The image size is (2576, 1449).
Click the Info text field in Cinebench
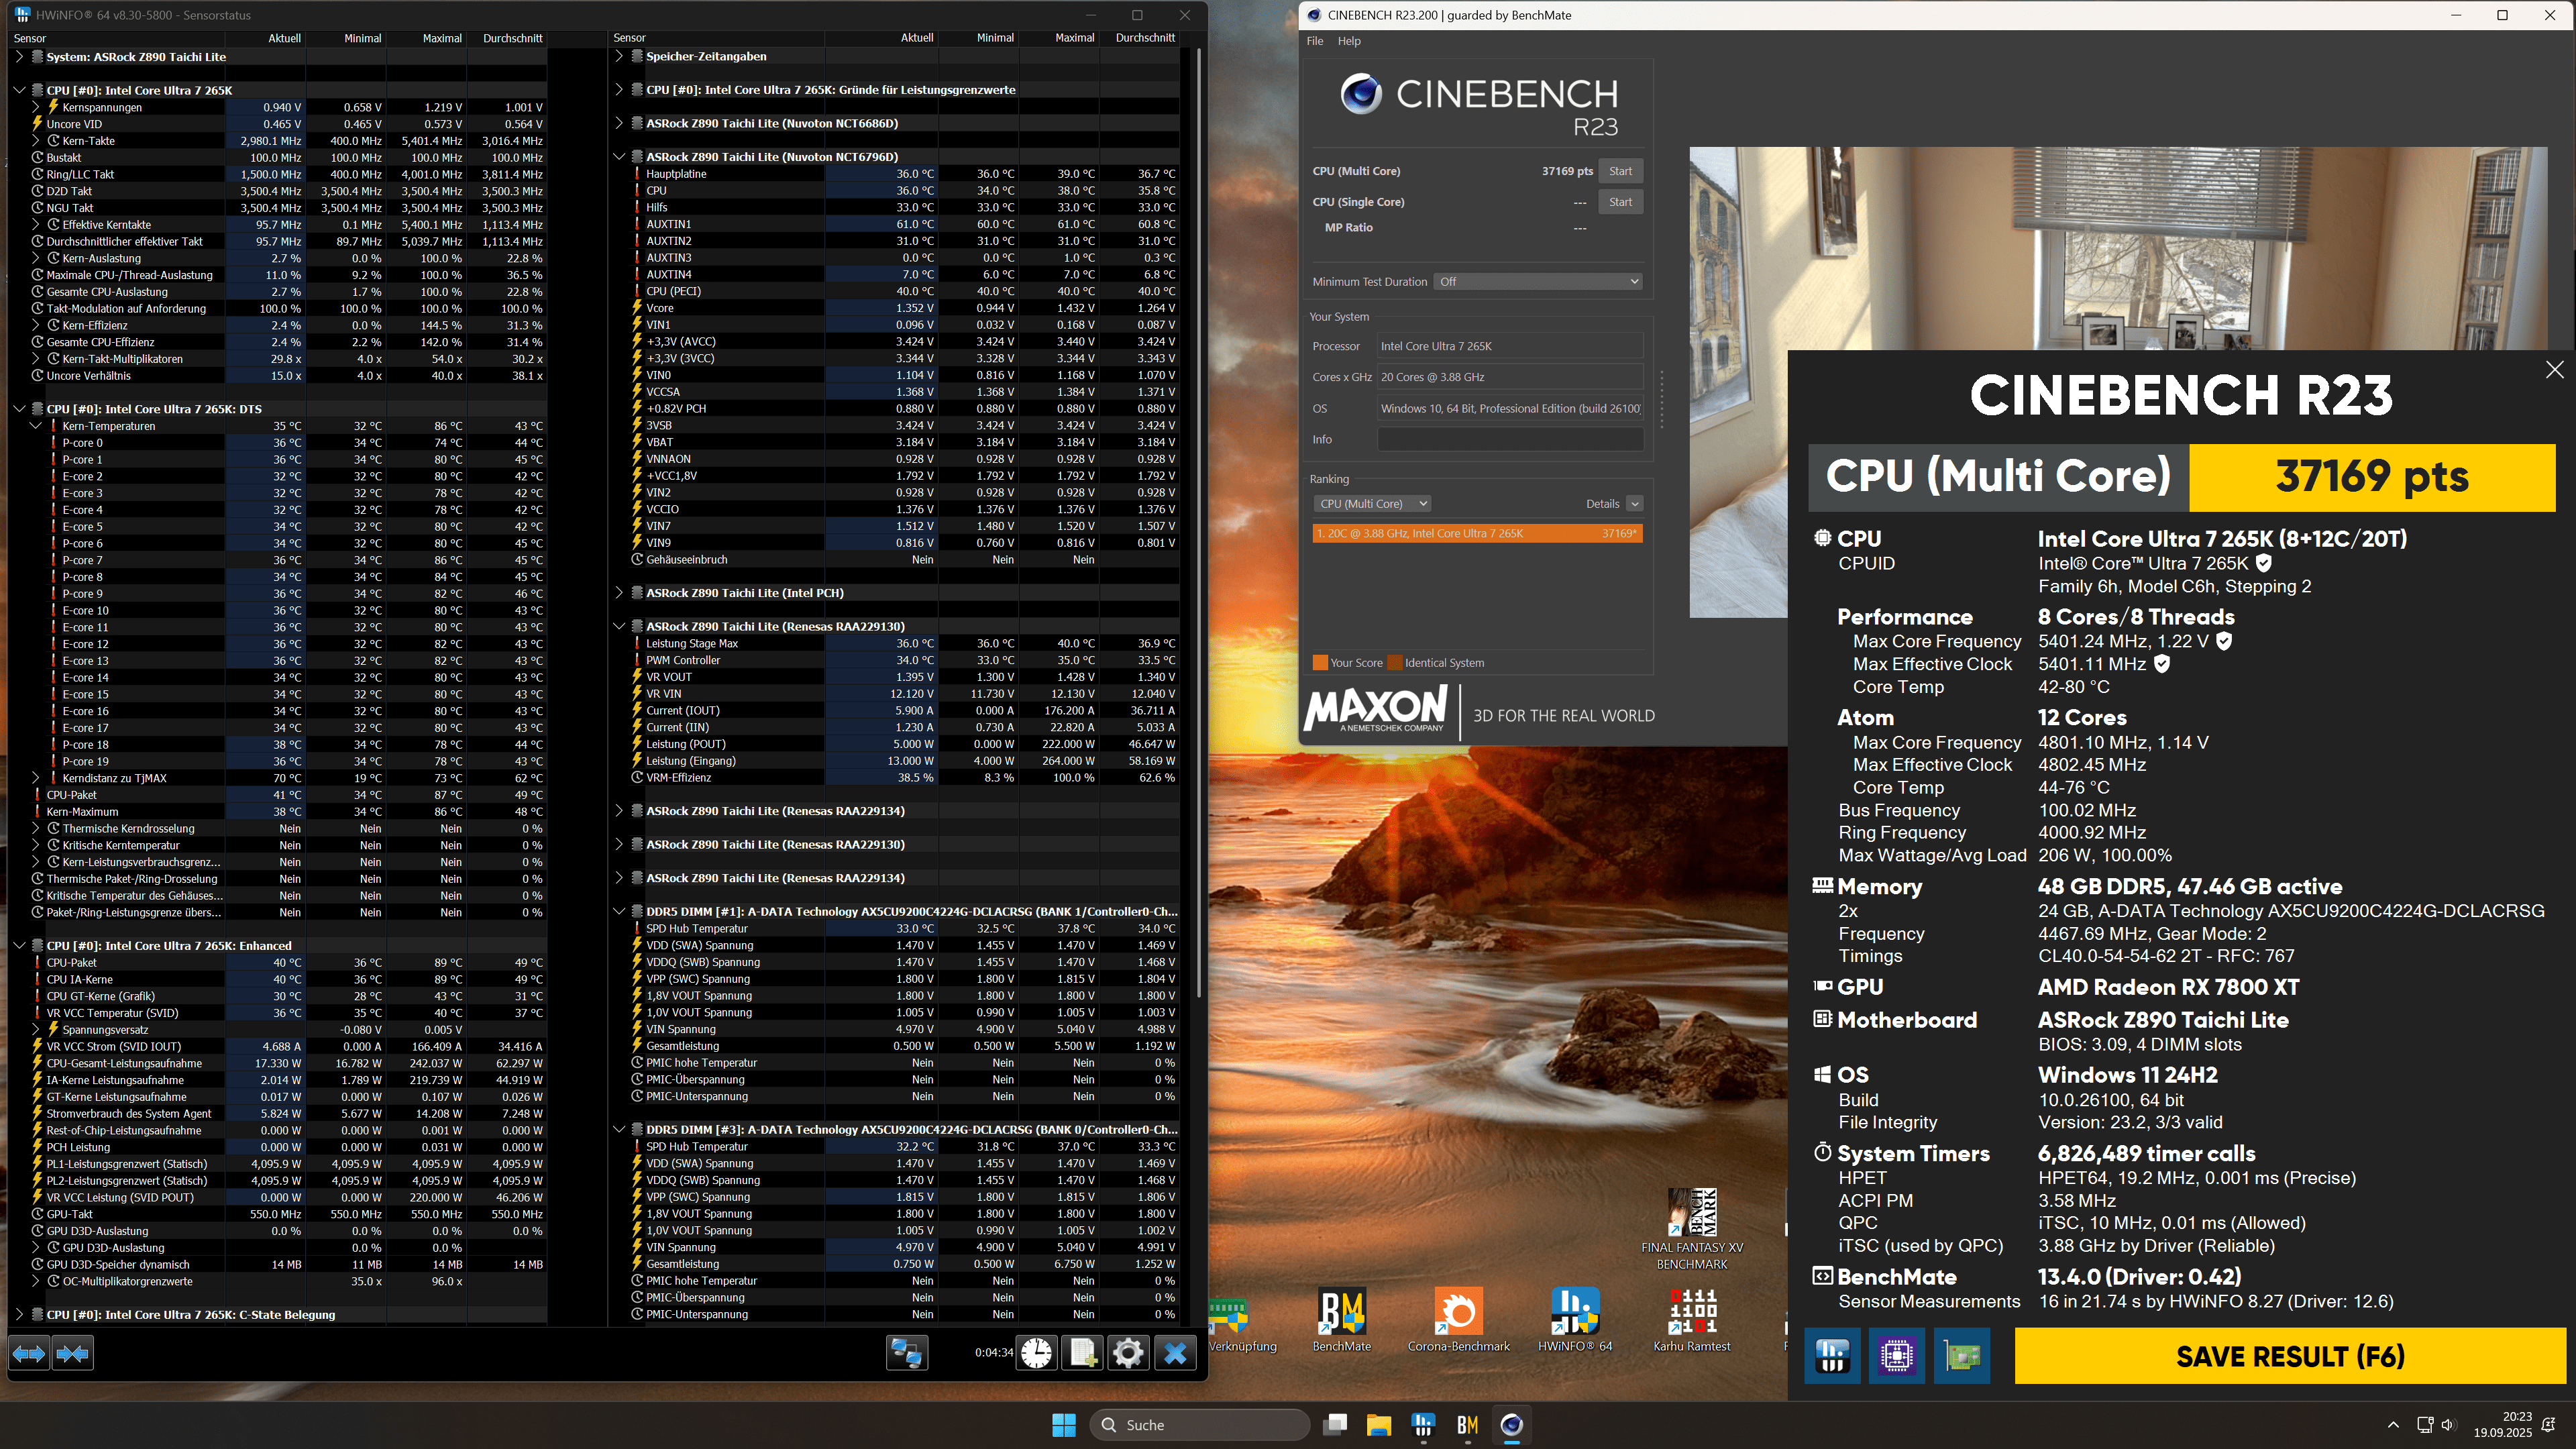coord(1510,440)
